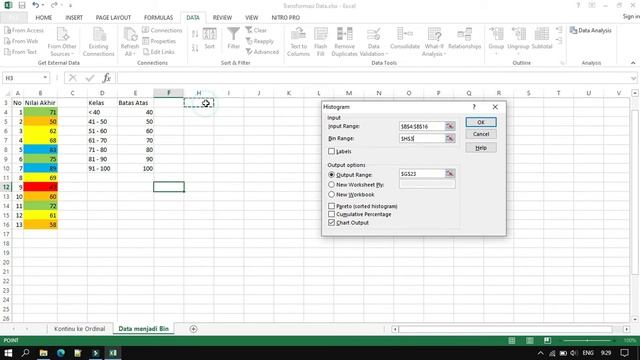Open the INSERT ribbon tab
This screenshot has width=640, height=360.
[x=74, y=18]
